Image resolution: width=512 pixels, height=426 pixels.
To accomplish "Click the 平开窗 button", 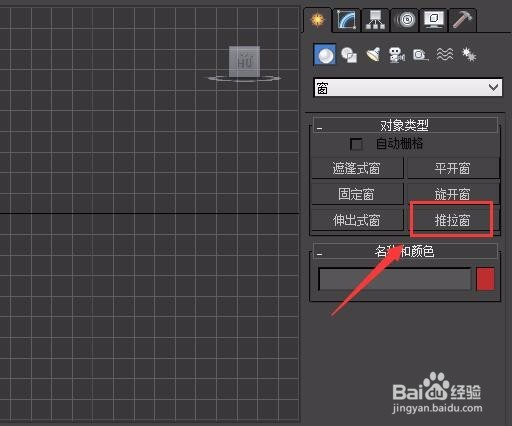I will click(453, 168).
